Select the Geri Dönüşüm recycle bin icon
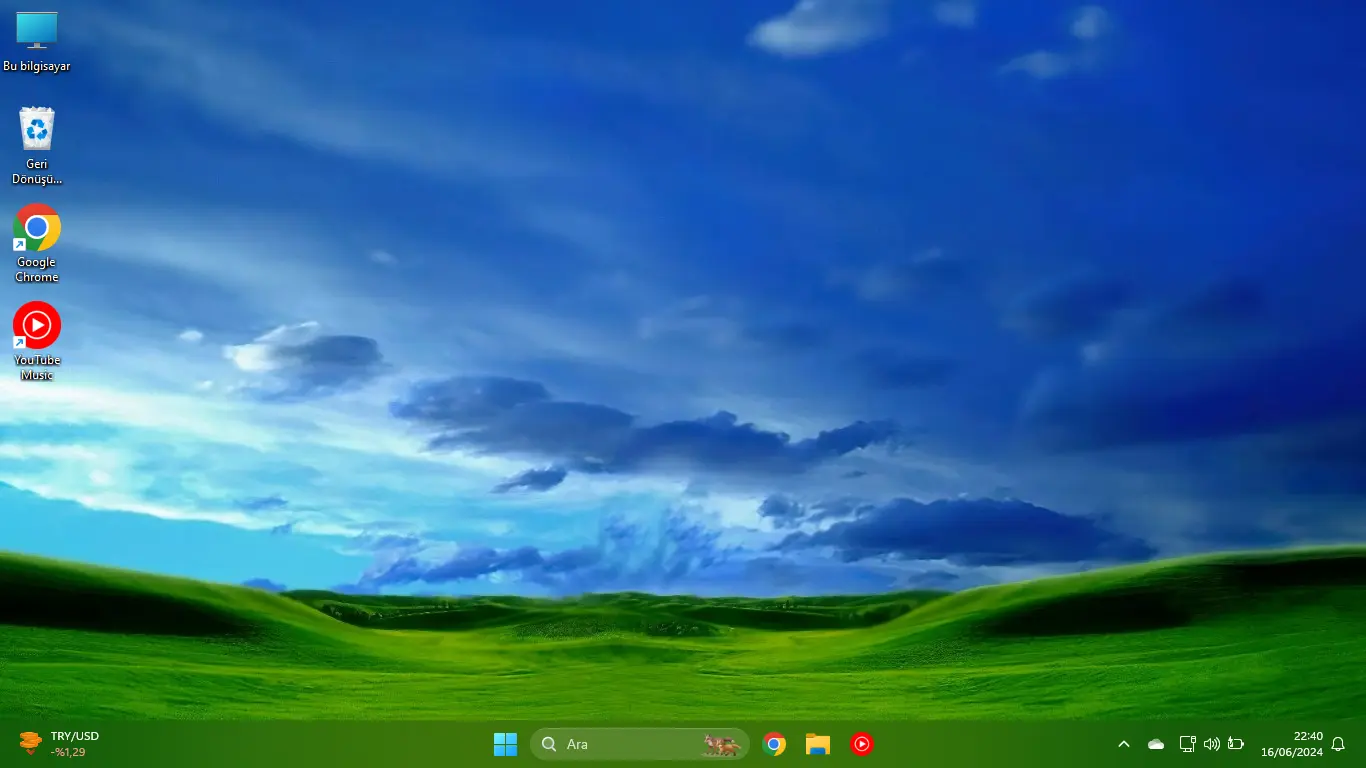The width and height of the screenshot is (1366, 768). coord(37,146)
